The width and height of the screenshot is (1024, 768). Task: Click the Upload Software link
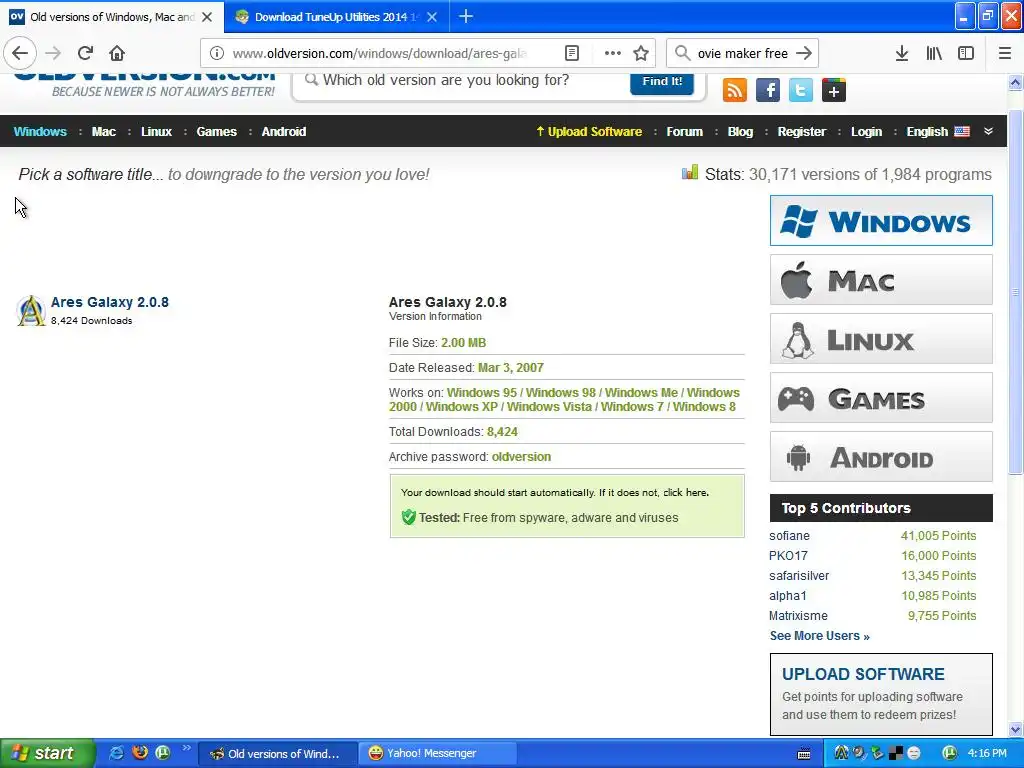589,131
